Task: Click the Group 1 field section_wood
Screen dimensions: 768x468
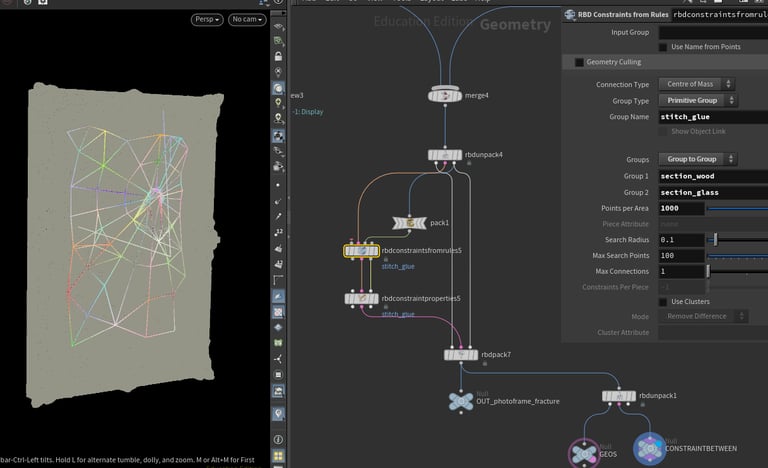Action: point(714,176)
